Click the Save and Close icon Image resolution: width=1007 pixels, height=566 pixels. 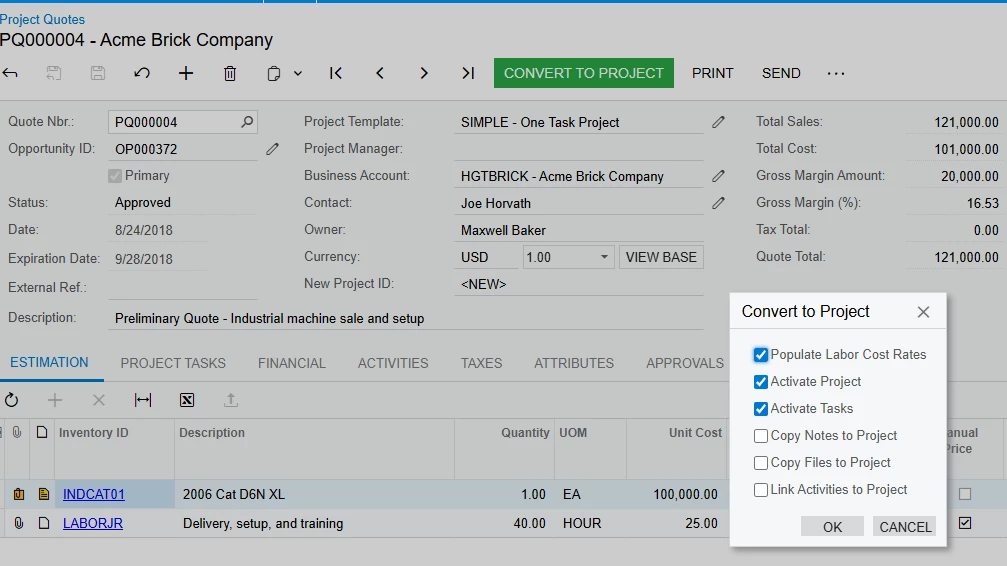point(54,73)
